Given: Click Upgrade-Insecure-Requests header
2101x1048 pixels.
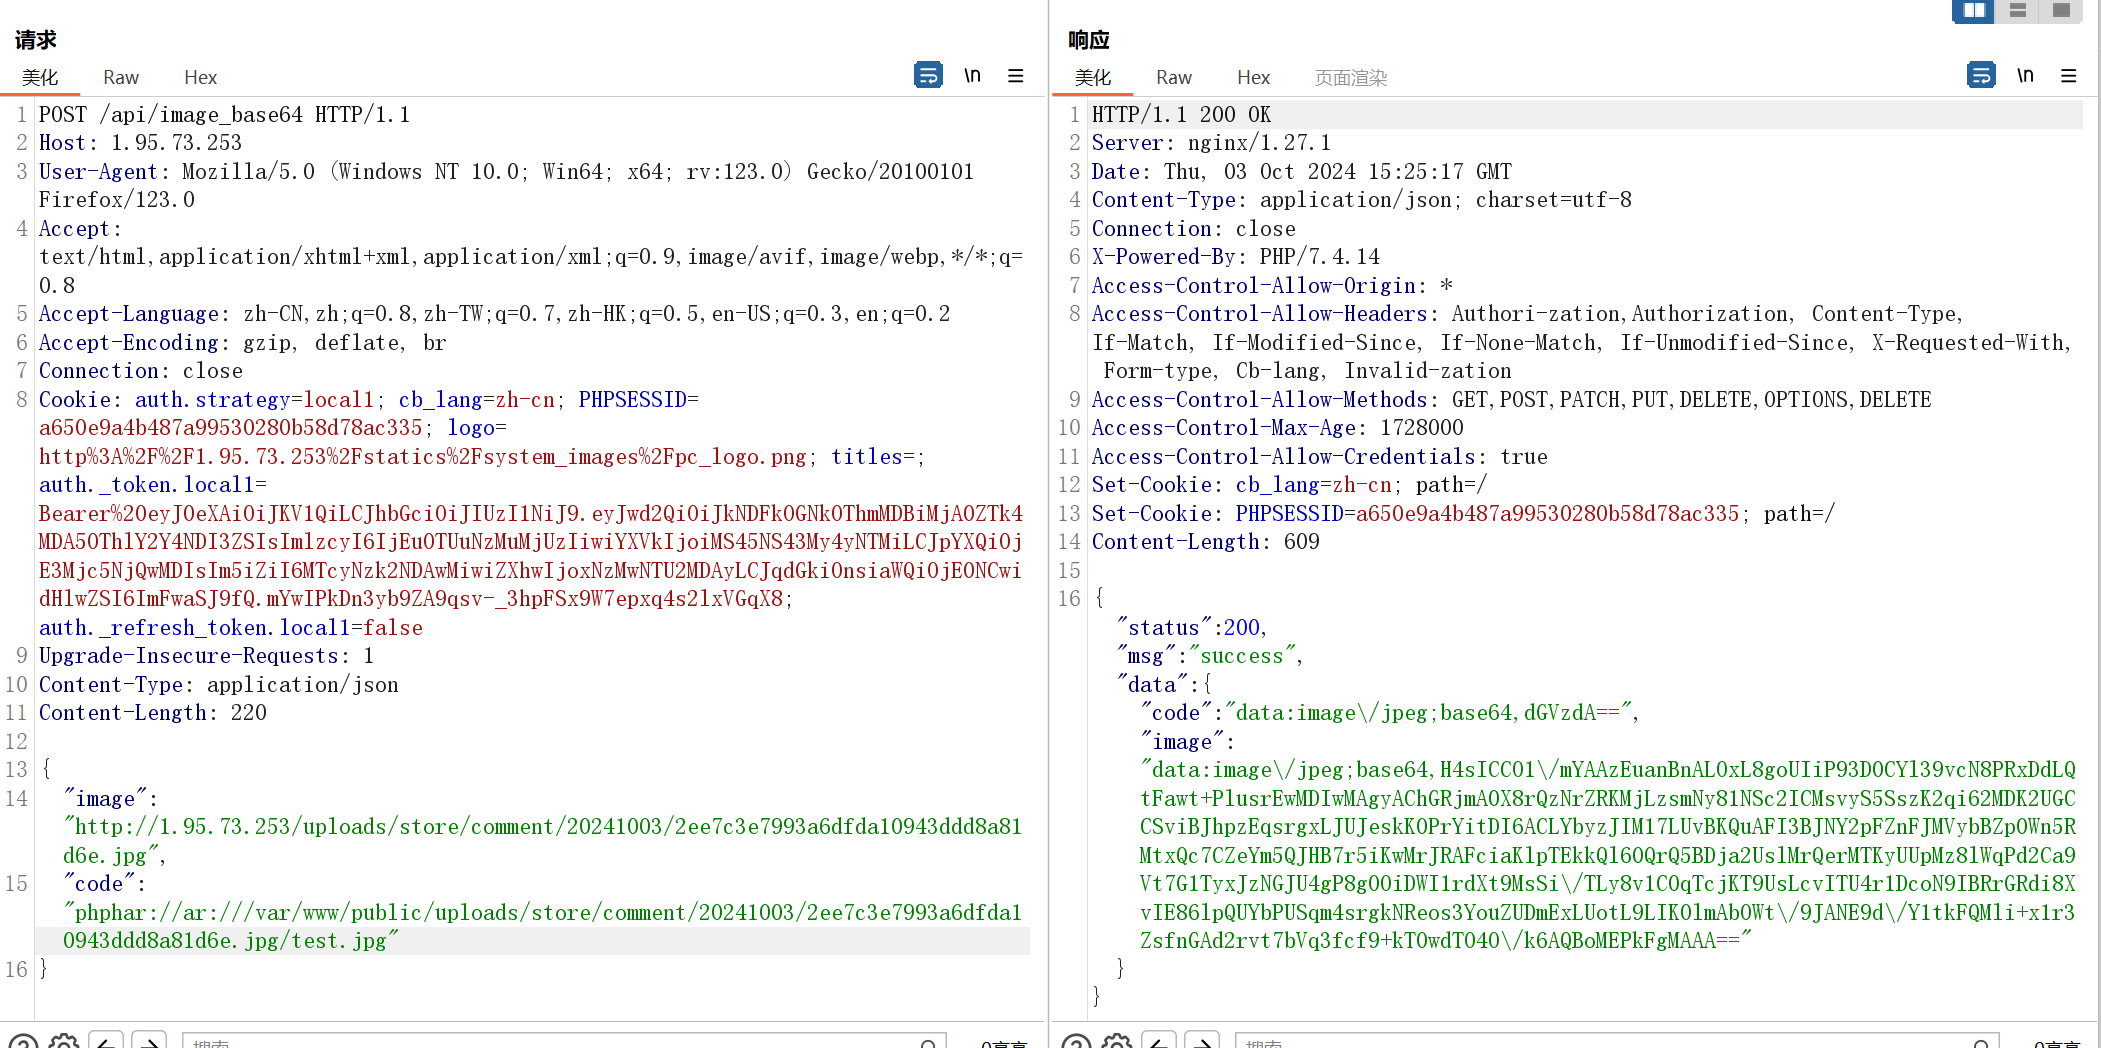Looking at the screenshot, I should pos(206,656).
